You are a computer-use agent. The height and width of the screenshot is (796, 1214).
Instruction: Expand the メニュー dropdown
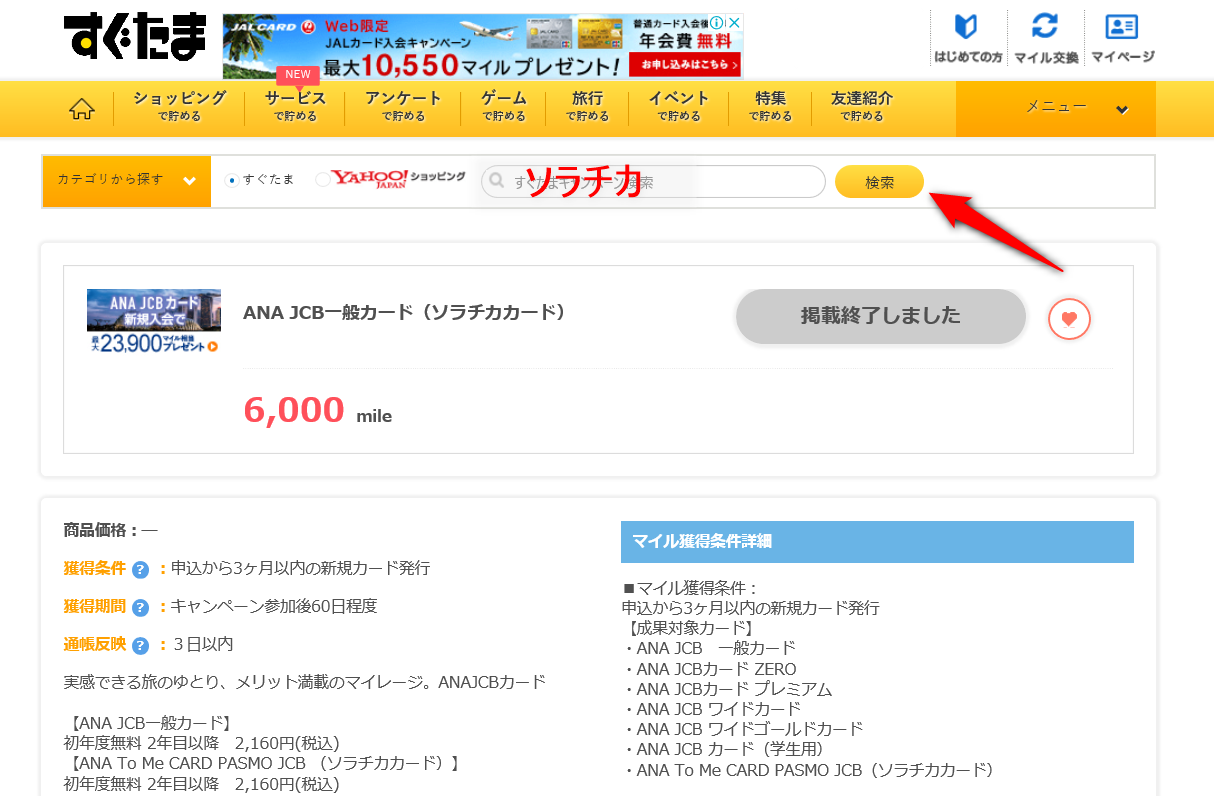point(1056,109)
